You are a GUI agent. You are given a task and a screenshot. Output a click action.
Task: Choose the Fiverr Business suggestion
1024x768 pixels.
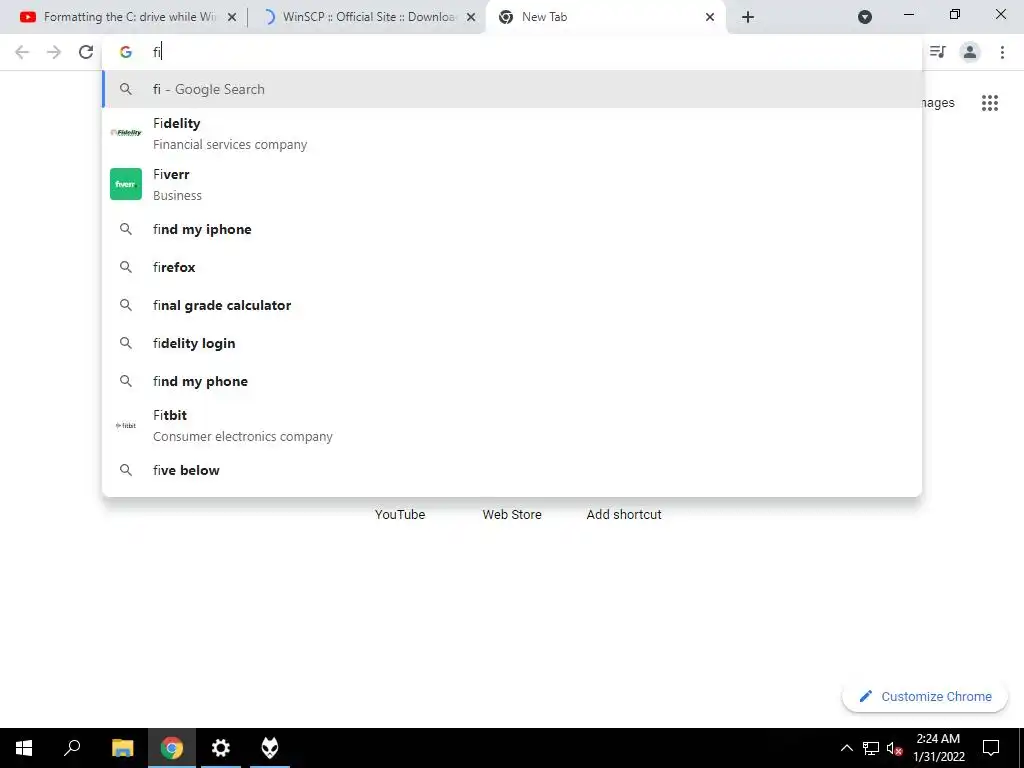pos(512,184)
